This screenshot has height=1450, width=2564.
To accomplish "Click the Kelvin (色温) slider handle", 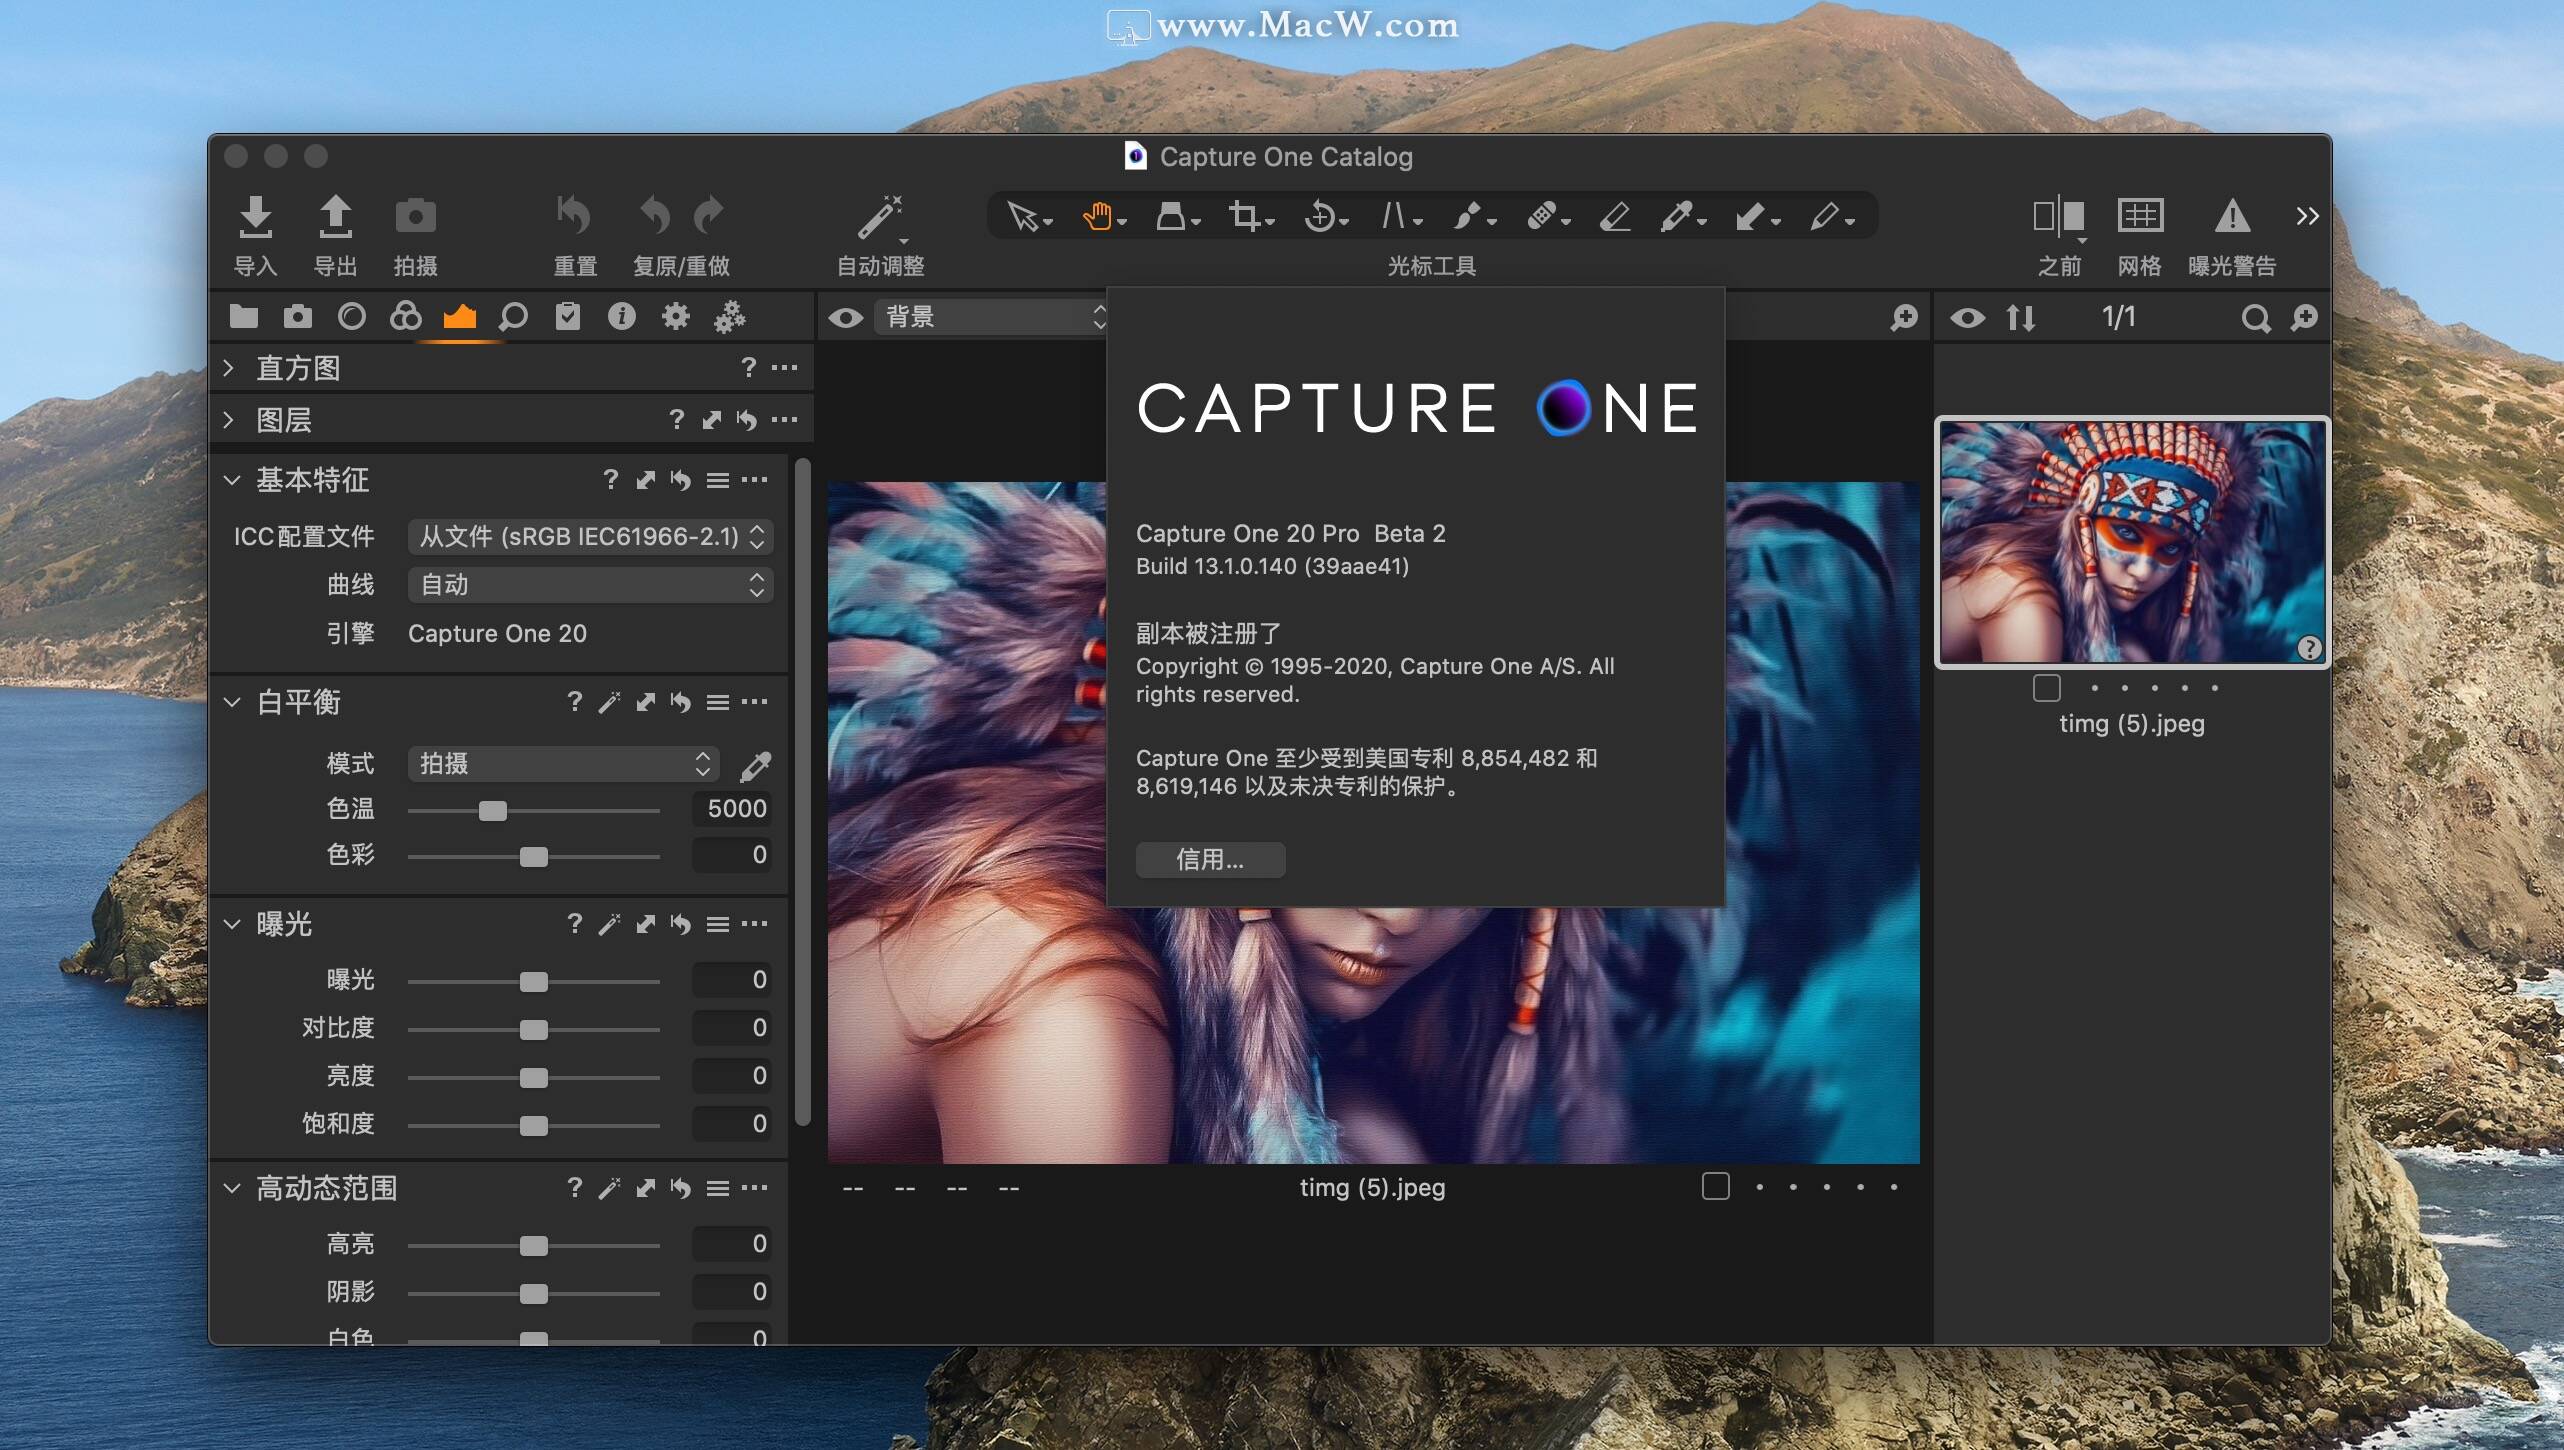I will pos(492,810).
